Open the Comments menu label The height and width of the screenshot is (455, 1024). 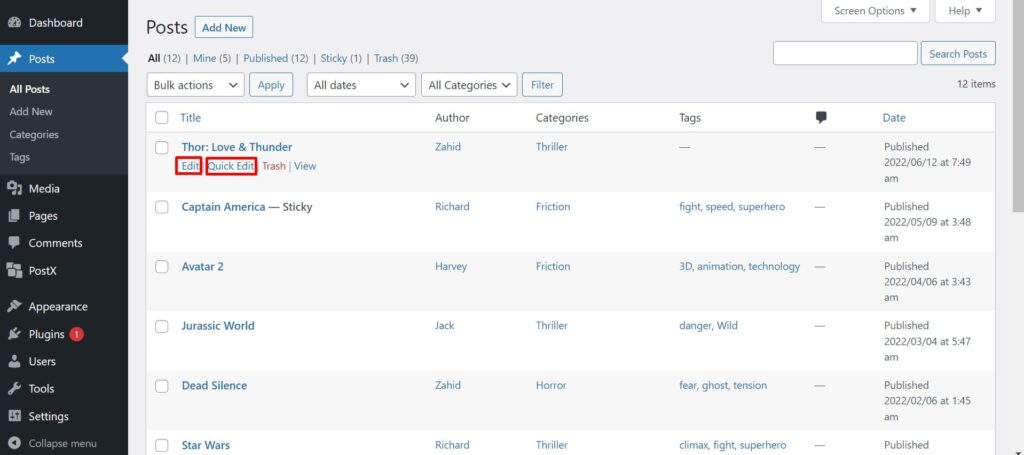(56, 243)
